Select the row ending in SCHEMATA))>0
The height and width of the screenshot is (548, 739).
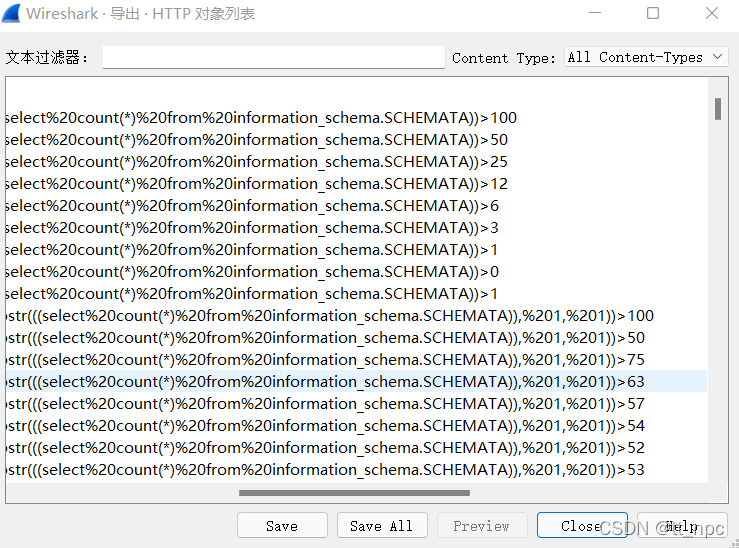(x=356, y=272)
